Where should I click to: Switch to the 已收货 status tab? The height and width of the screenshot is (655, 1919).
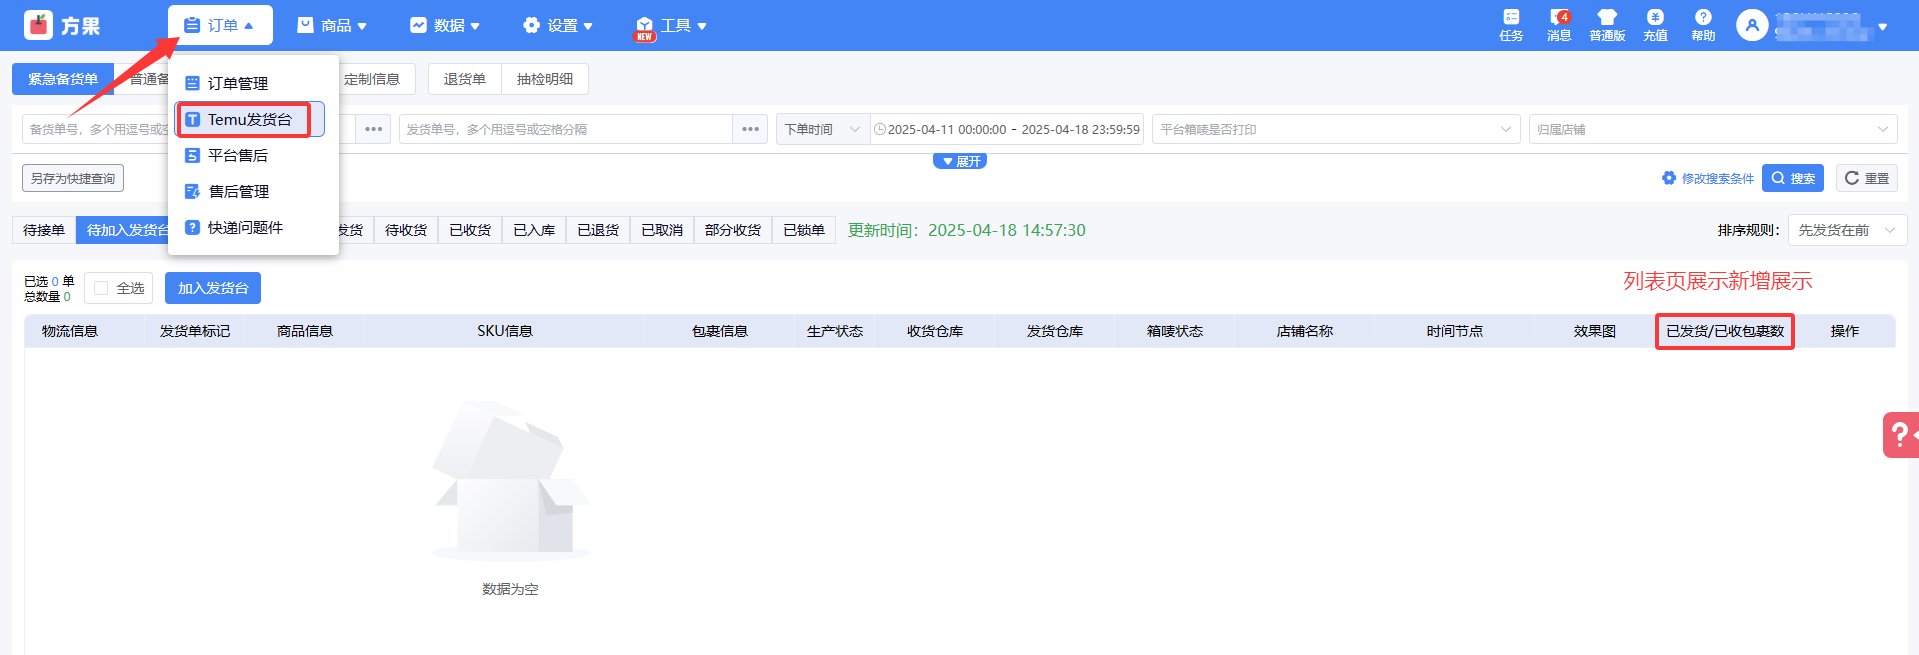point(469,230)
